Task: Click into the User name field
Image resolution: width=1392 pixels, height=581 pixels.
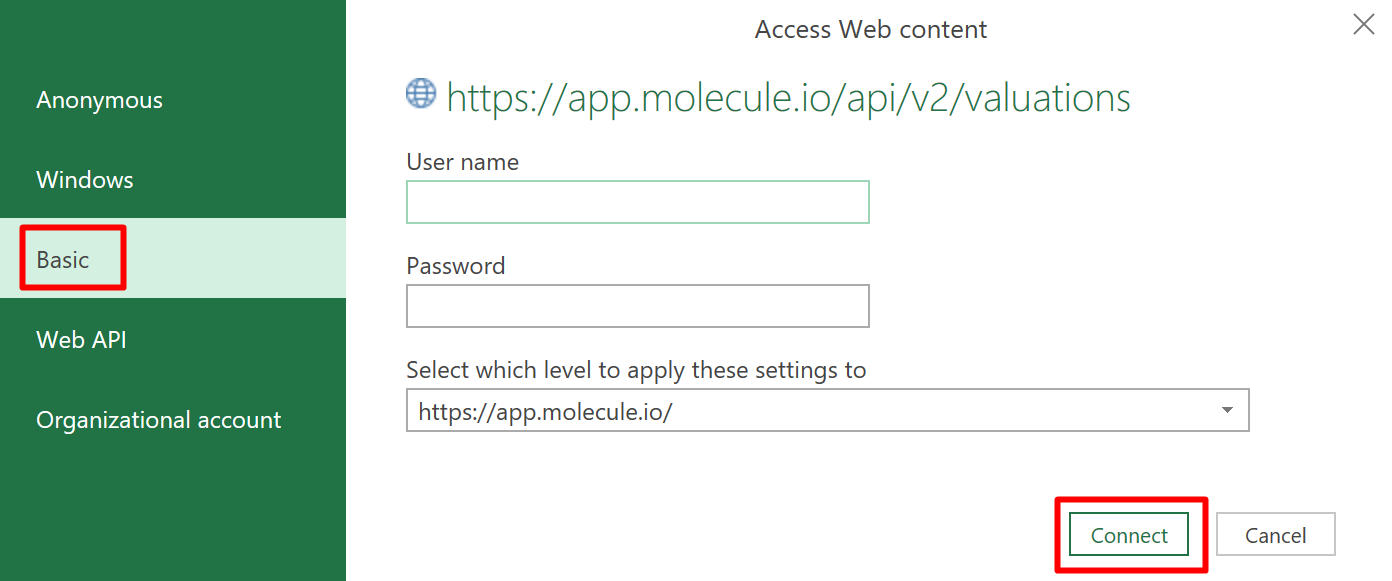Action: (x=637, y=202)
